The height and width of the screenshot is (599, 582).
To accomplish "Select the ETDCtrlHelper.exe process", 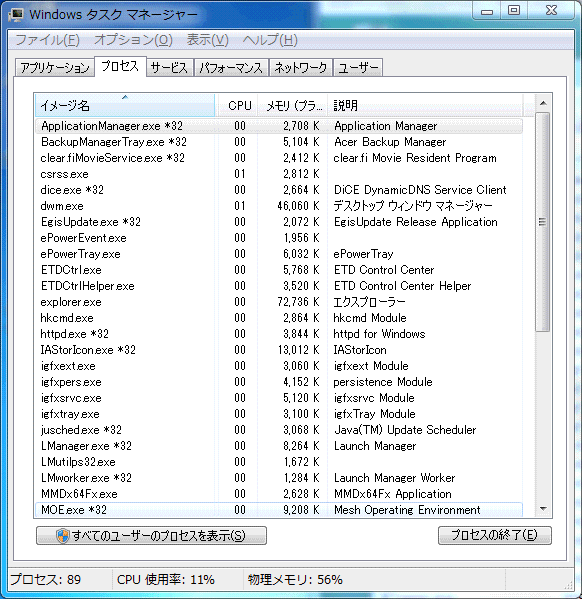I will pyautogui.click(x=279, y=286).
